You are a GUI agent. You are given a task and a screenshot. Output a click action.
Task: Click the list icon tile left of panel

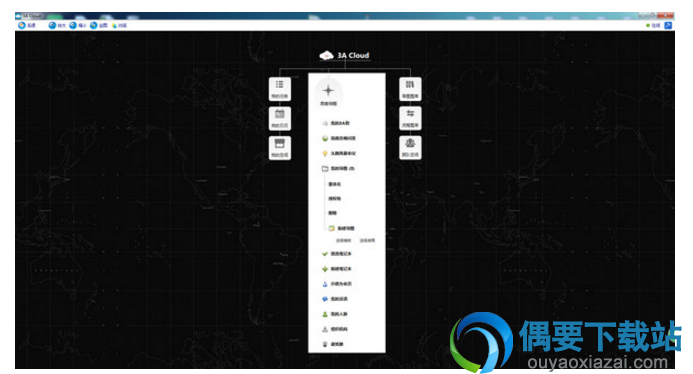(280, 89)
